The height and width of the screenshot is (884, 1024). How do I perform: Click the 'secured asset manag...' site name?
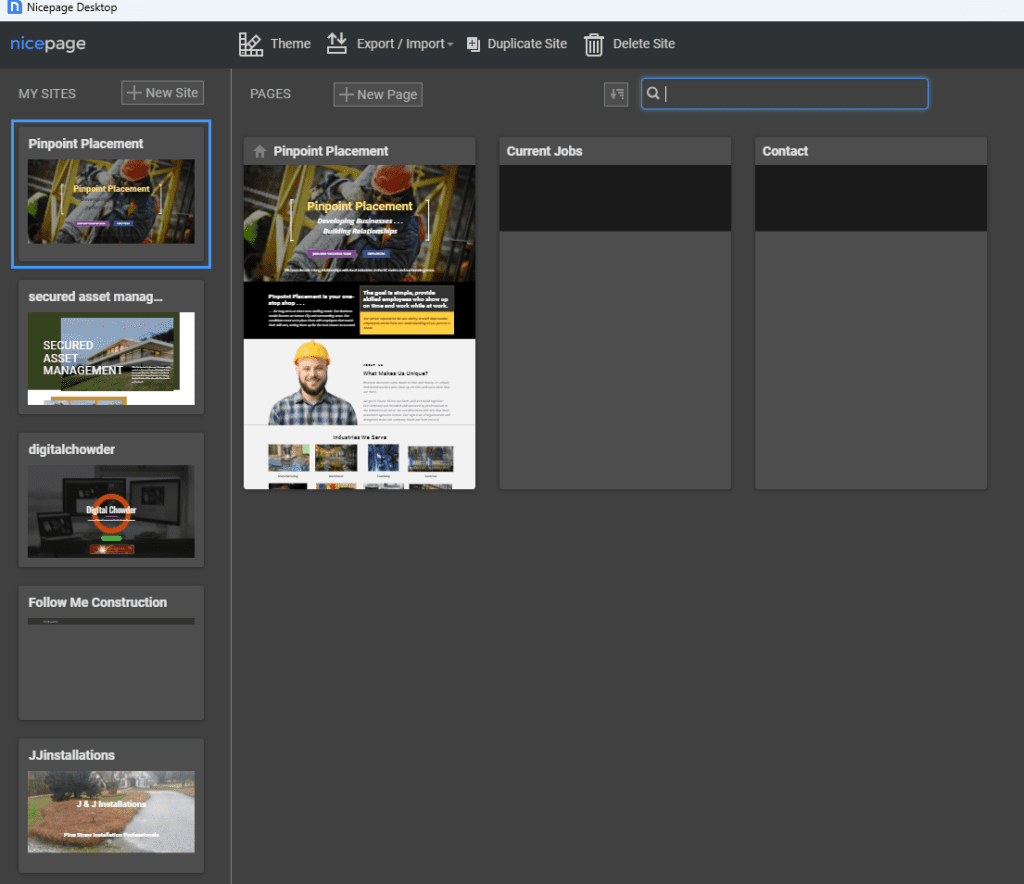(x=95, y=296)
